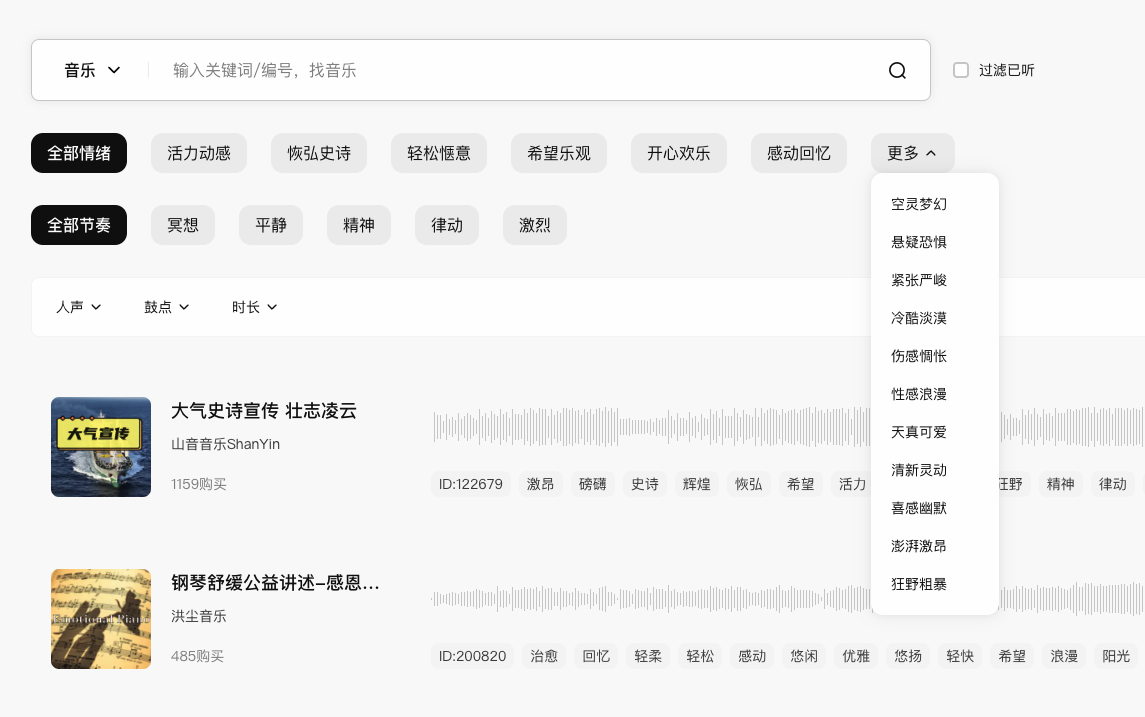Click the 轻松 tag
The image size is (1145, 717).
[x=700, y=656]
